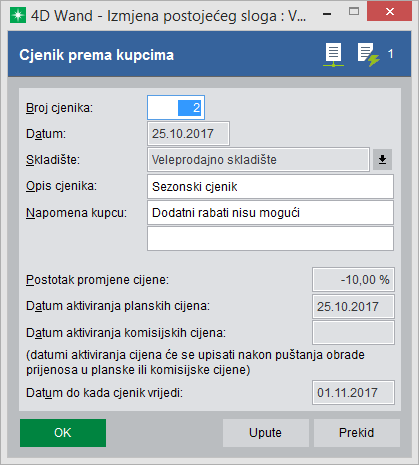Cancel with the Prekid button
This screenshot has height=465, width=419.
[357, 433]
